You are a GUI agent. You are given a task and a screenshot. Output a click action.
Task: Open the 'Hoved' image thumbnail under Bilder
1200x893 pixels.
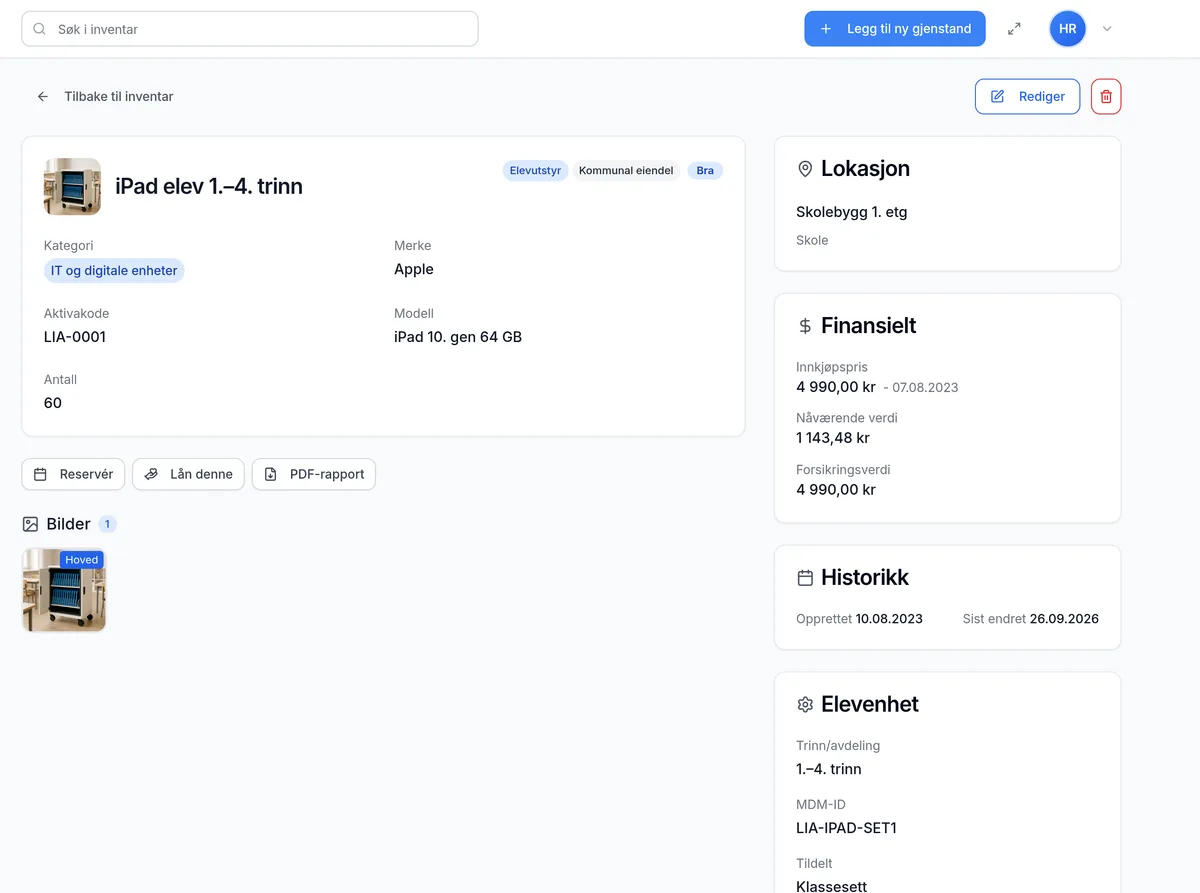point(64,590)
